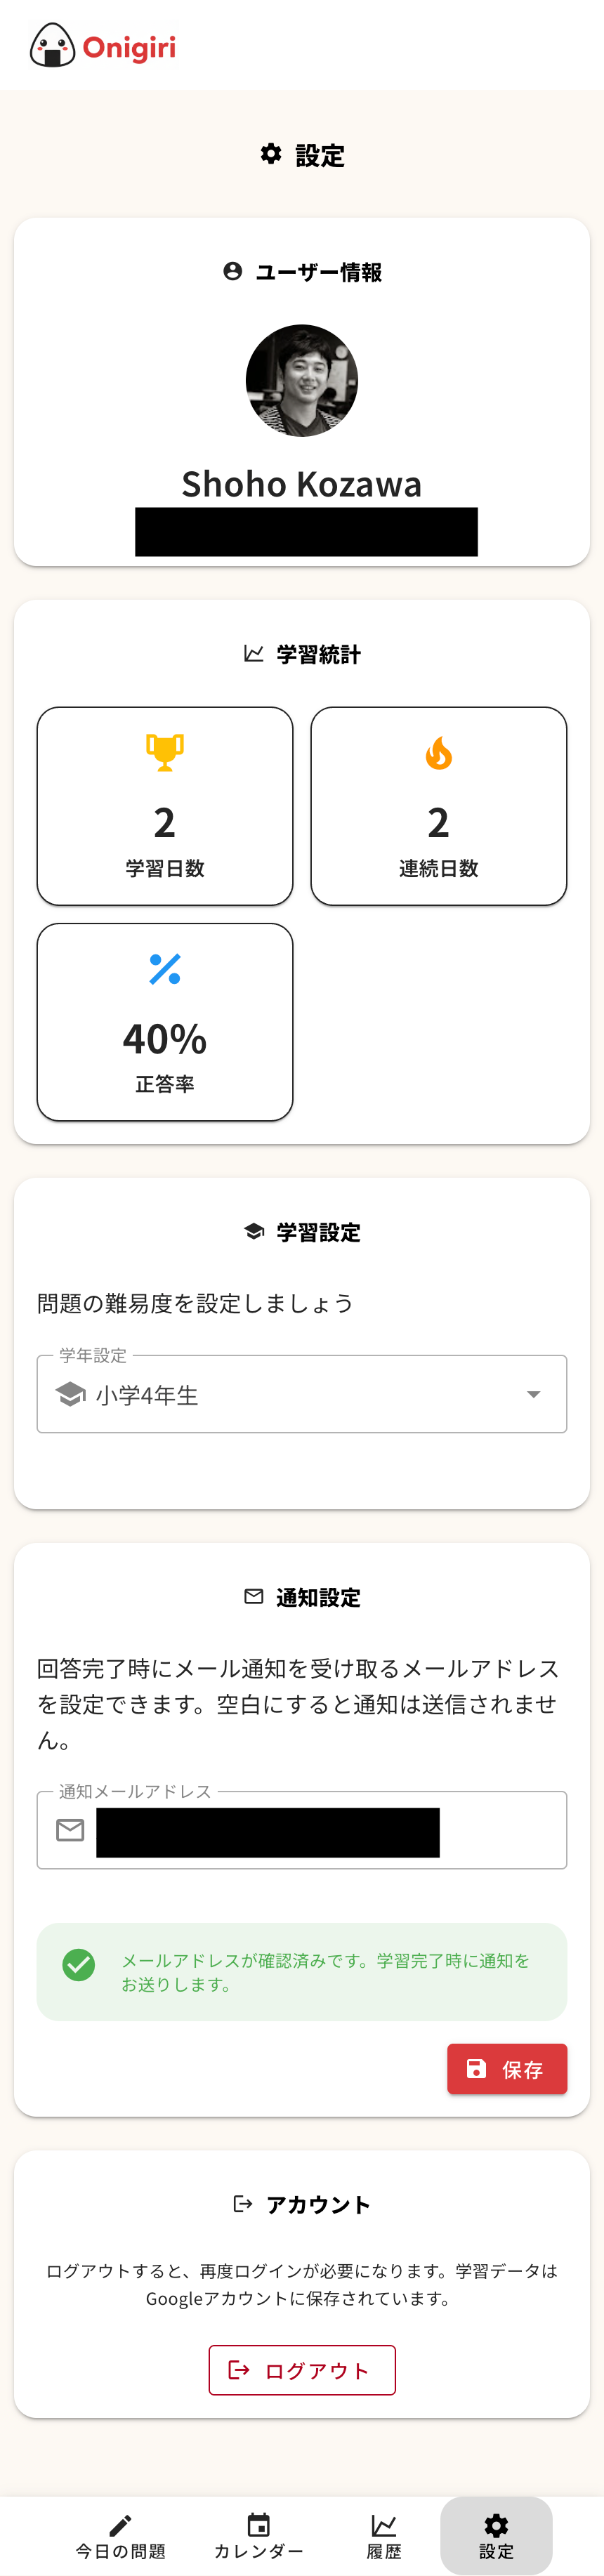Click the graduation cap icon by 学習設定
The height and width of the screenshot is (2576, 604).
[254, 1231]
